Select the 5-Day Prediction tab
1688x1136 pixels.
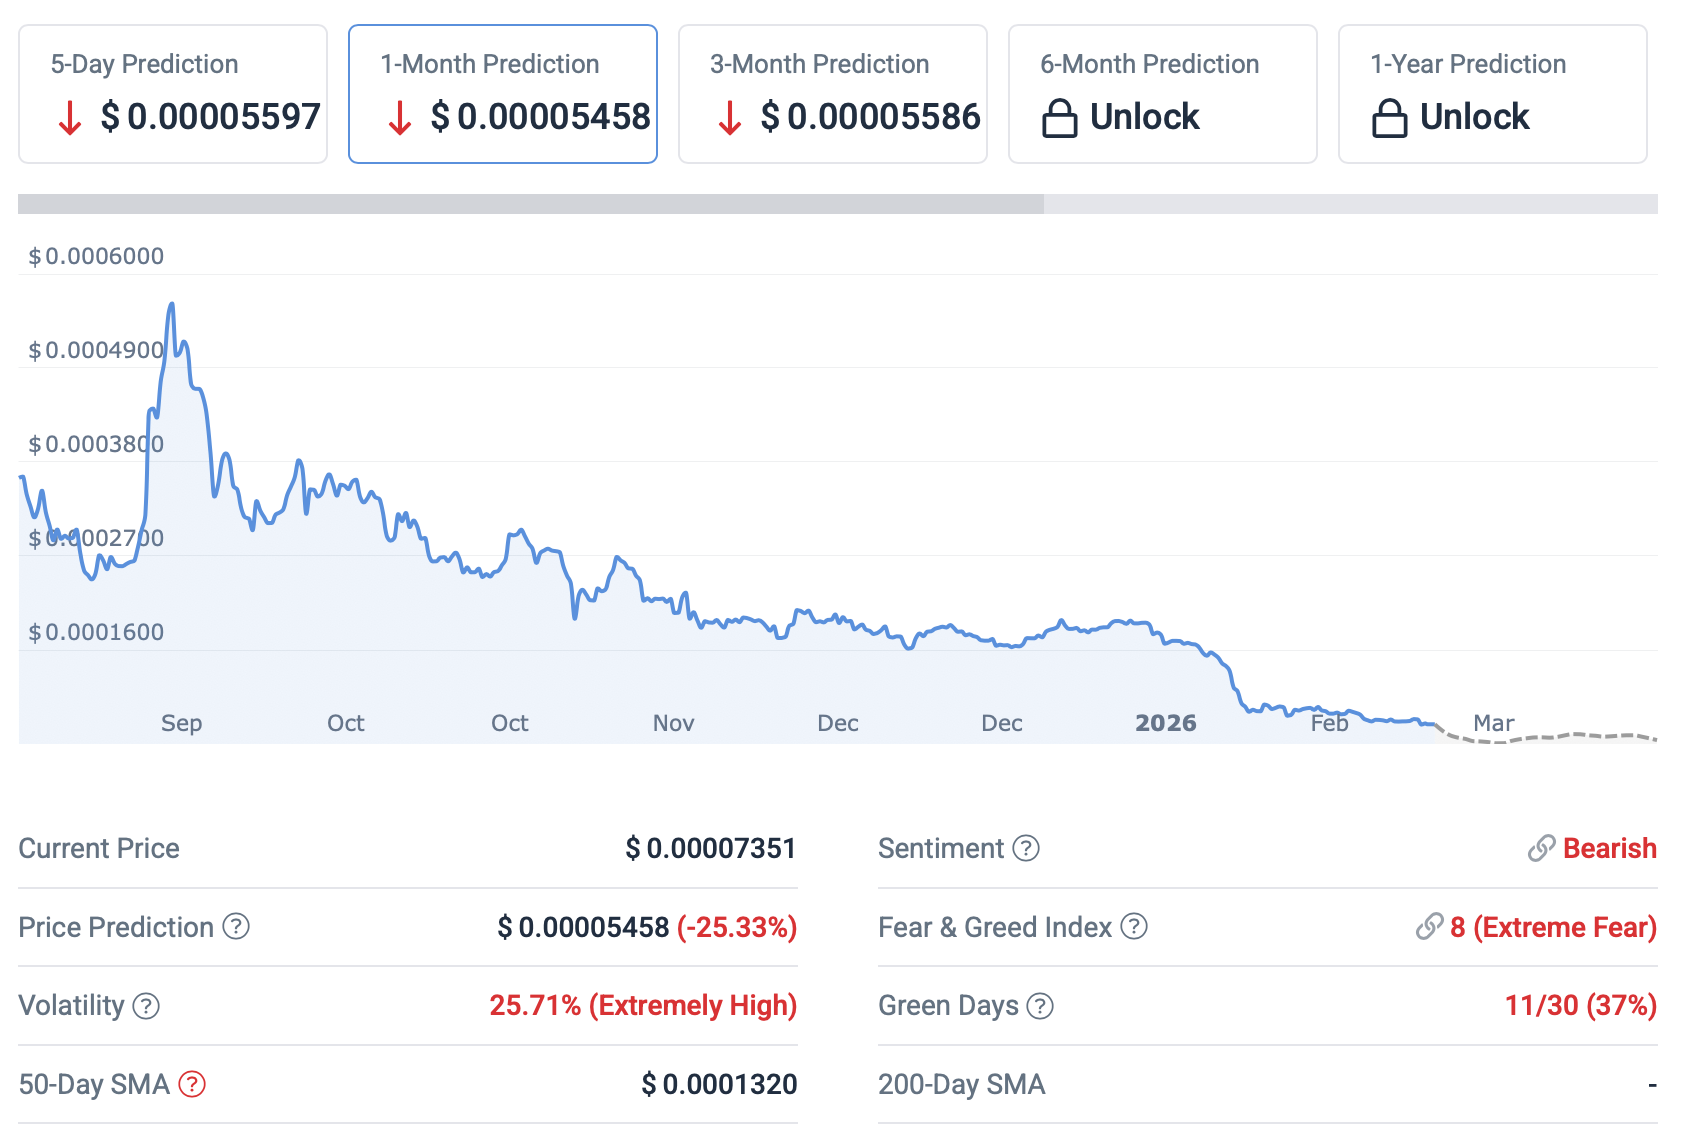pos(173,94)
